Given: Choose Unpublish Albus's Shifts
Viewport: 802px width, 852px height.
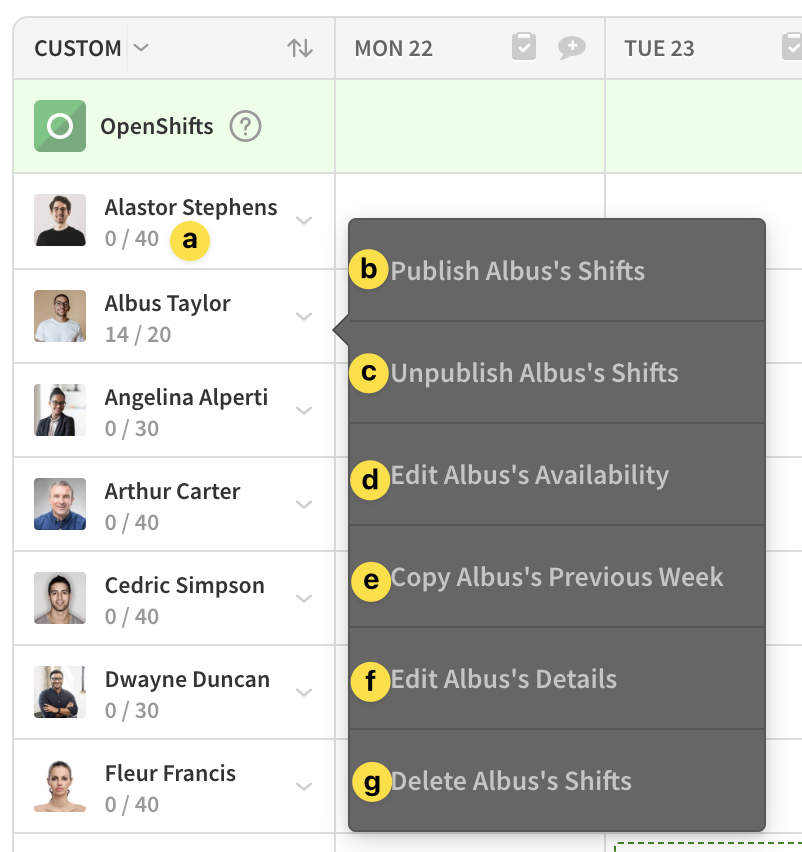Looking at the screenshot, I should pyautogui.click(x=556, y=373).
